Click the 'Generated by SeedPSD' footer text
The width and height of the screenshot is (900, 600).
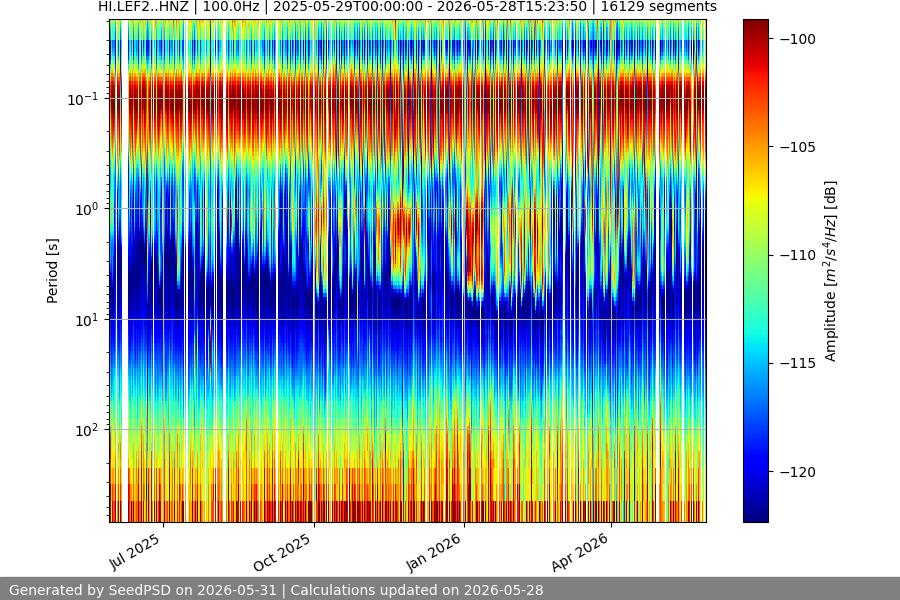click(x=276, y=590)
